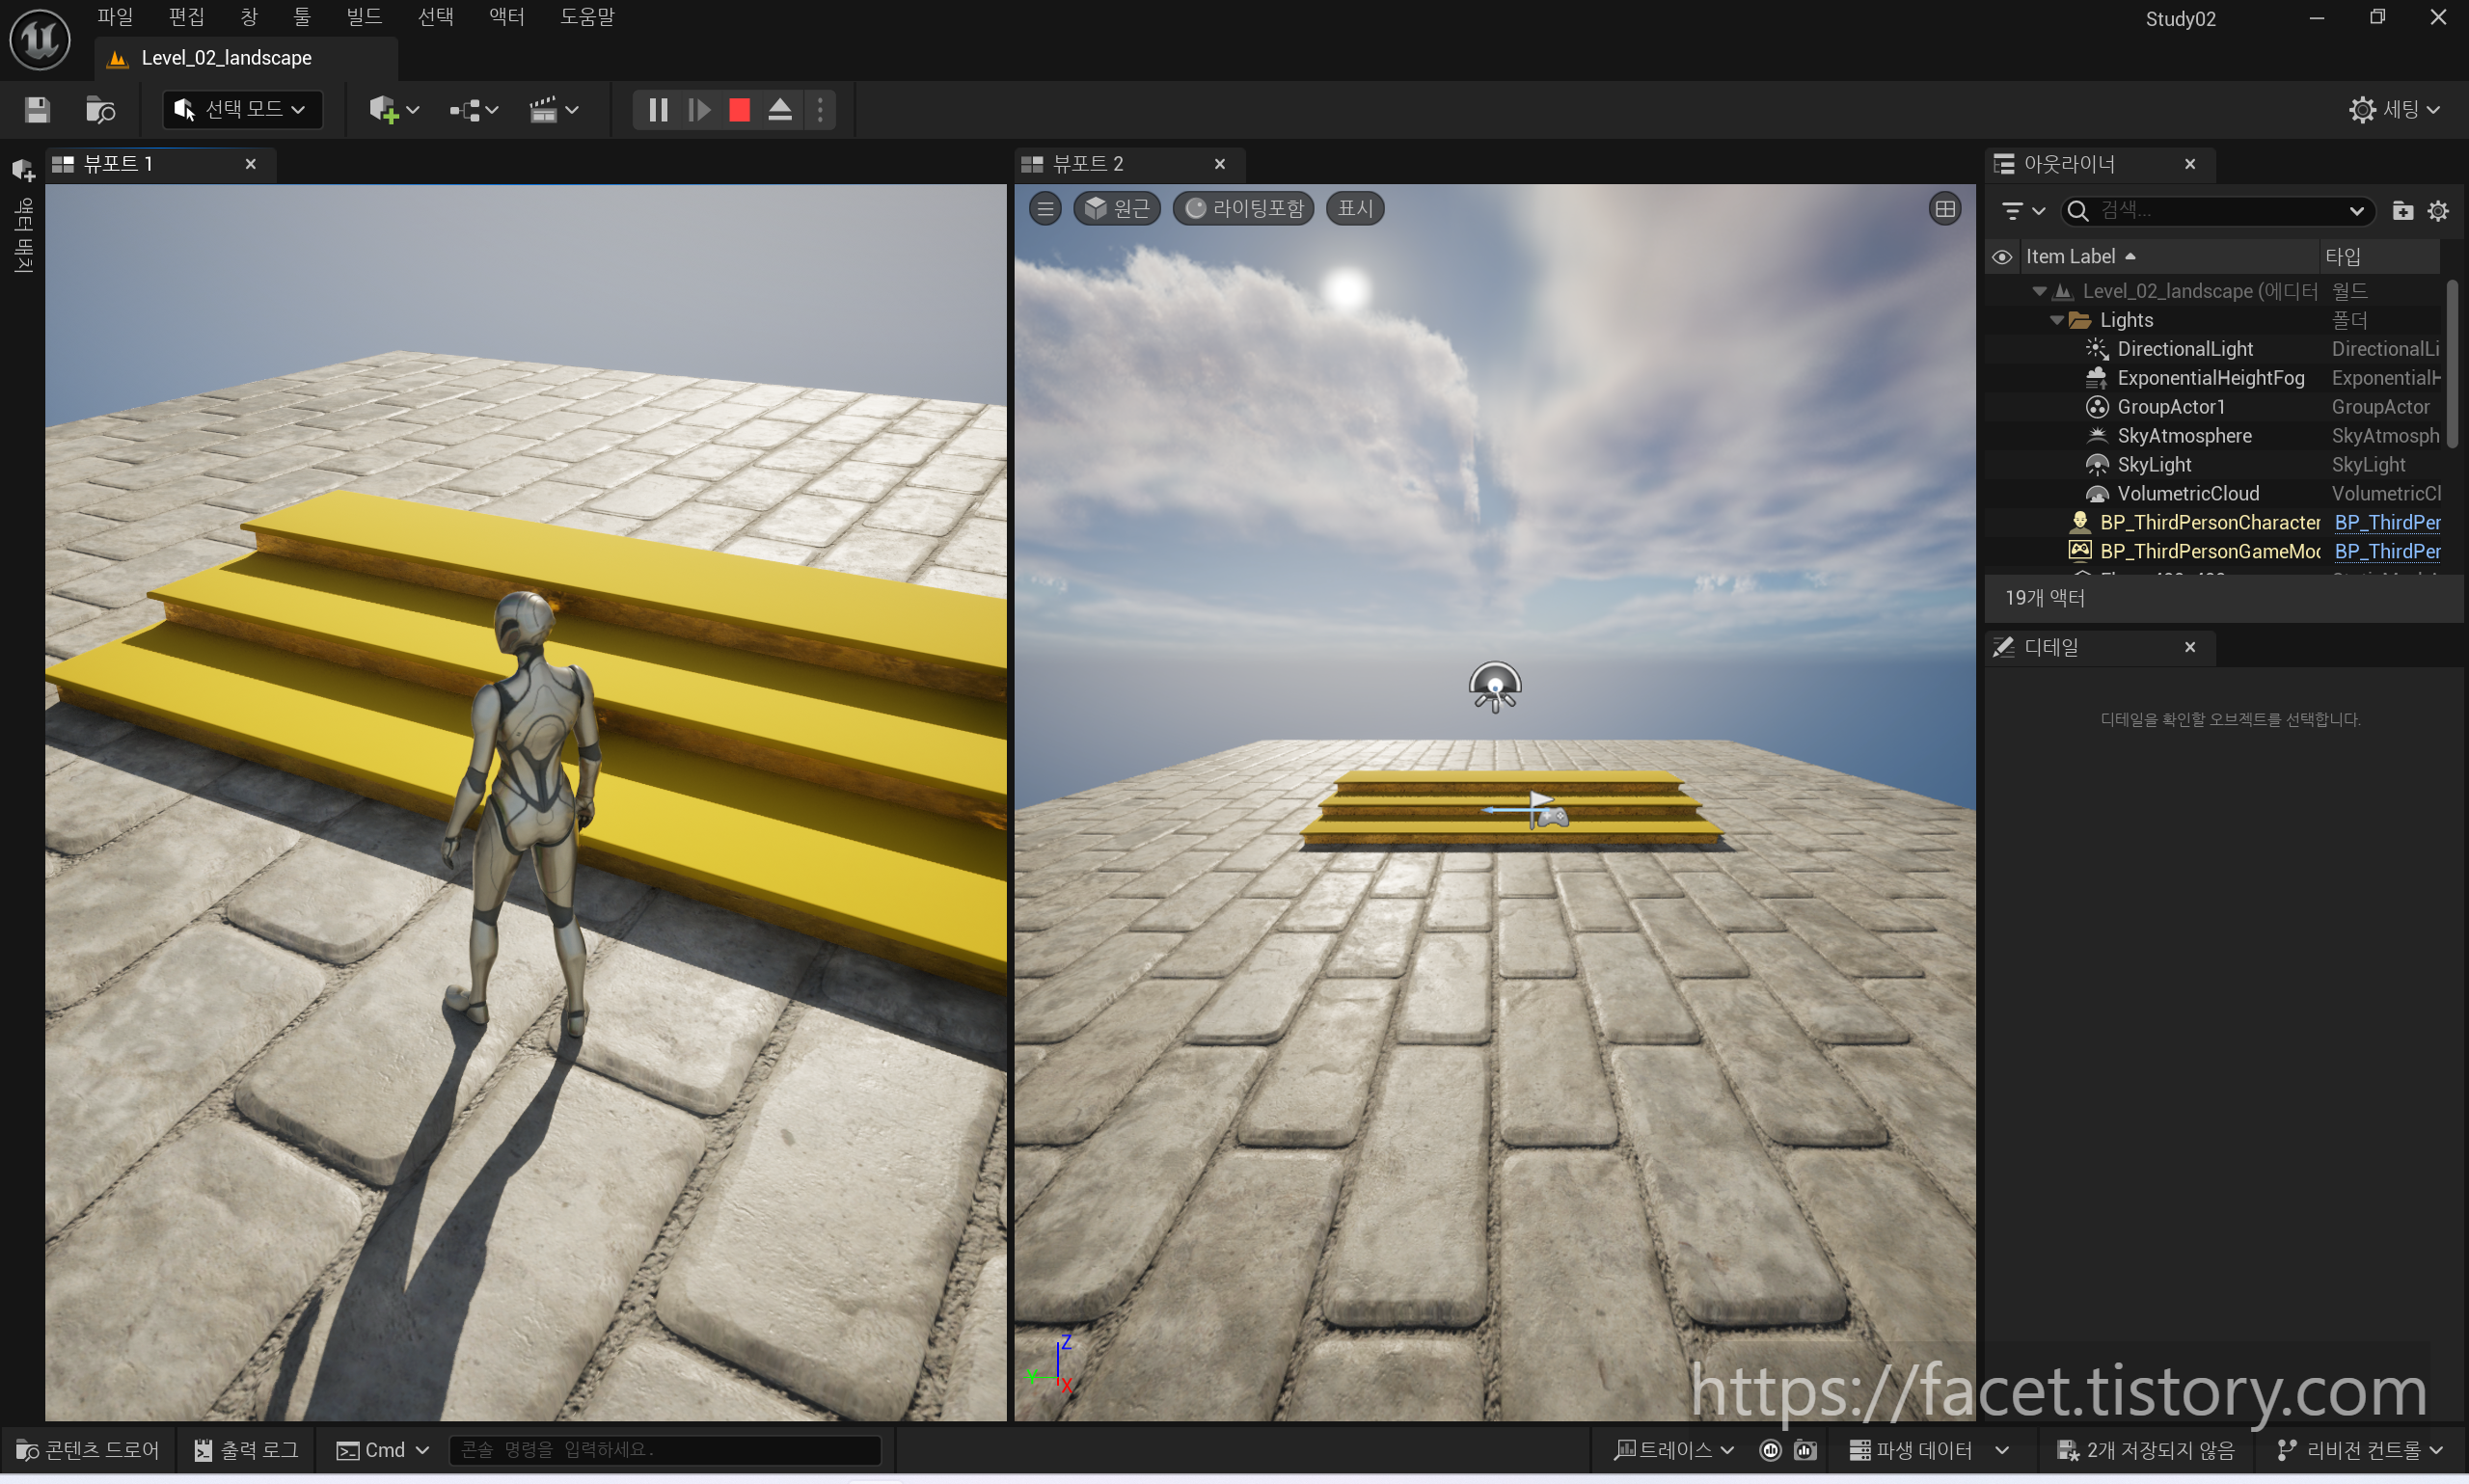2469x1484 pixels.
Task: Pause the running simulation
Action: (657, 110)
